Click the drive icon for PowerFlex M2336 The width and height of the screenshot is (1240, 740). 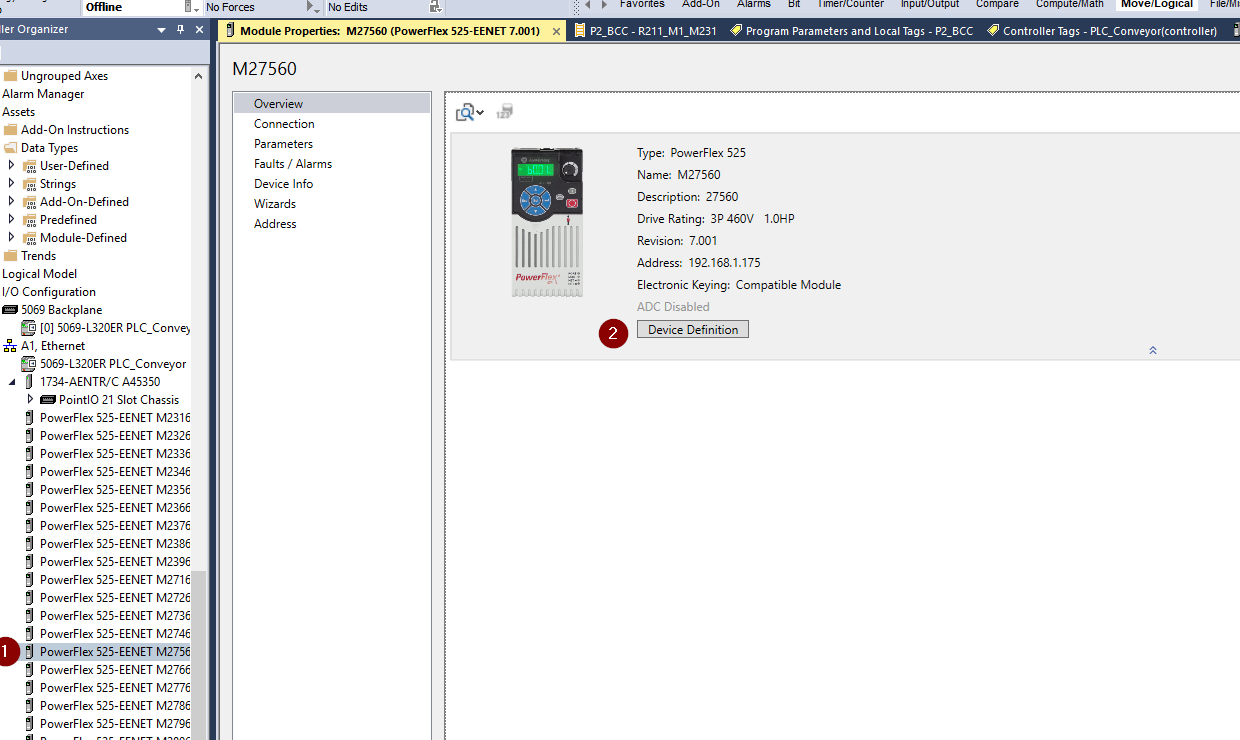29,454
